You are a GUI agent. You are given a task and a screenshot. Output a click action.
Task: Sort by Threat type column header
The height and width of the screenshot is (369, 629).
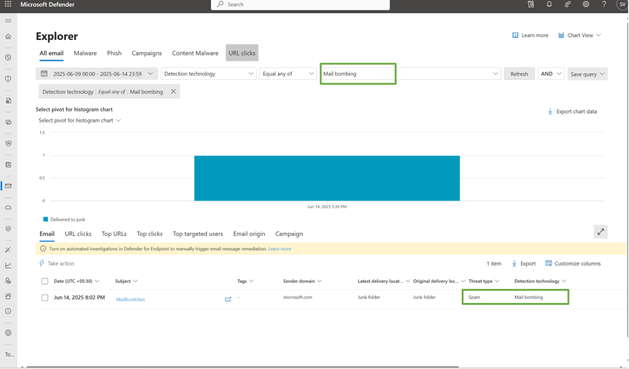(484, 281)
